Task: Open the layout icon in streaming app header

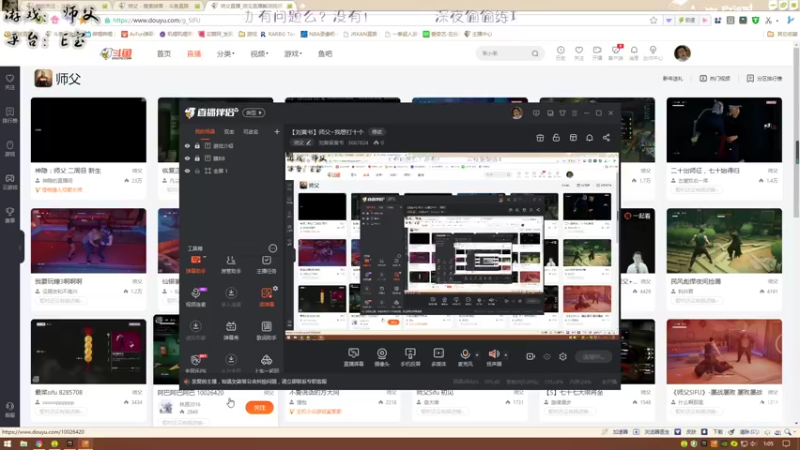Action: coord(573,138)
